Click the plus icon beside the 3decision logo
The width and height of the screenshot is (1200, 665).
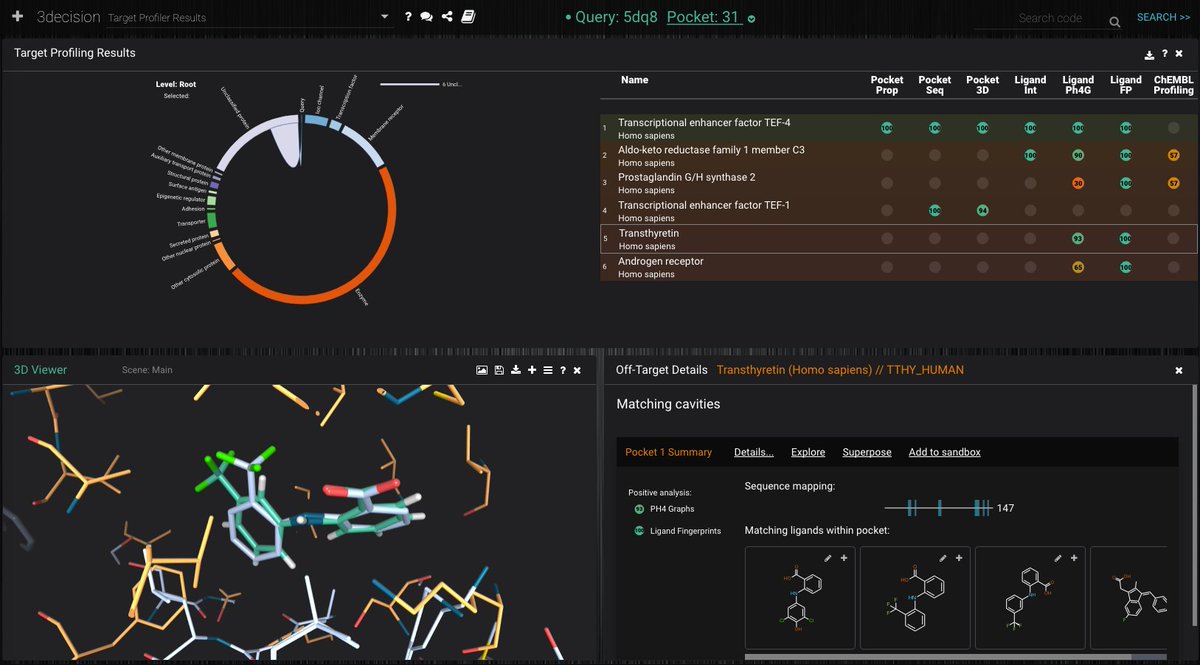pyautogui.click(x=17, y=17)
